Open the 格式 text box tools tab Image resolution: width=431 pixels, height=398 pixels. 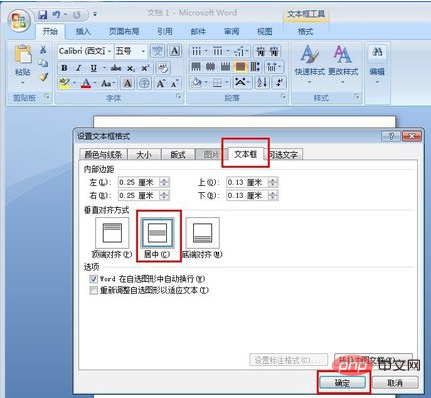pyautogui.click(x=305, y=32)
